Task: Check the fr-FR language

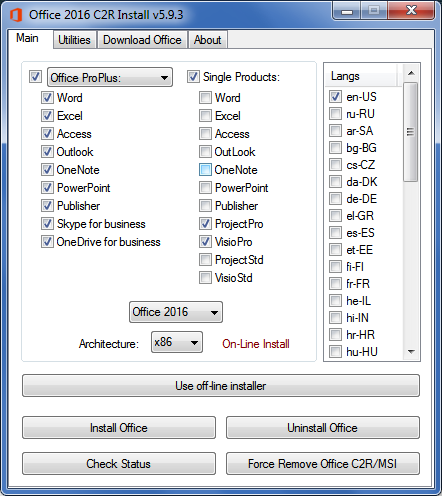Action: [335, 284]
